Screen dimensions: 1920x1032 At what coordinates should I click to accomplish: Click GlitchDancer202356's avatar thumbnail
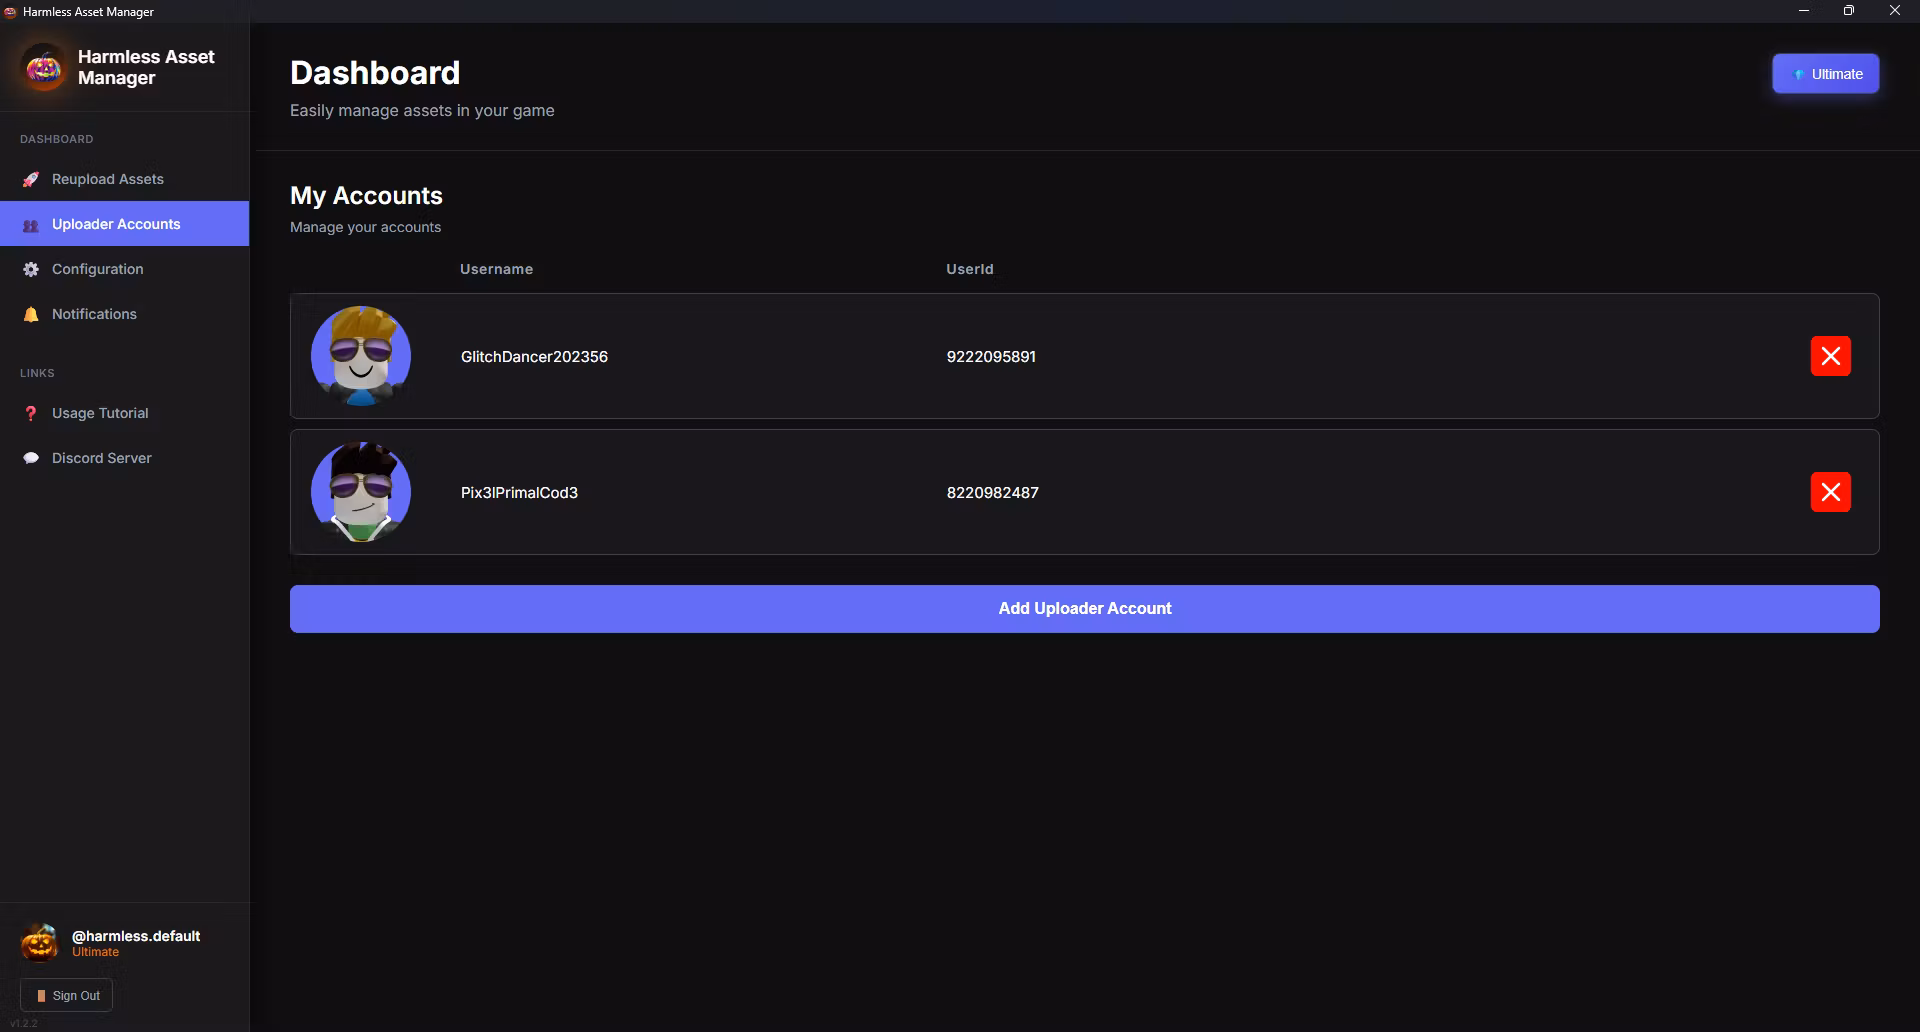(361, 356)
